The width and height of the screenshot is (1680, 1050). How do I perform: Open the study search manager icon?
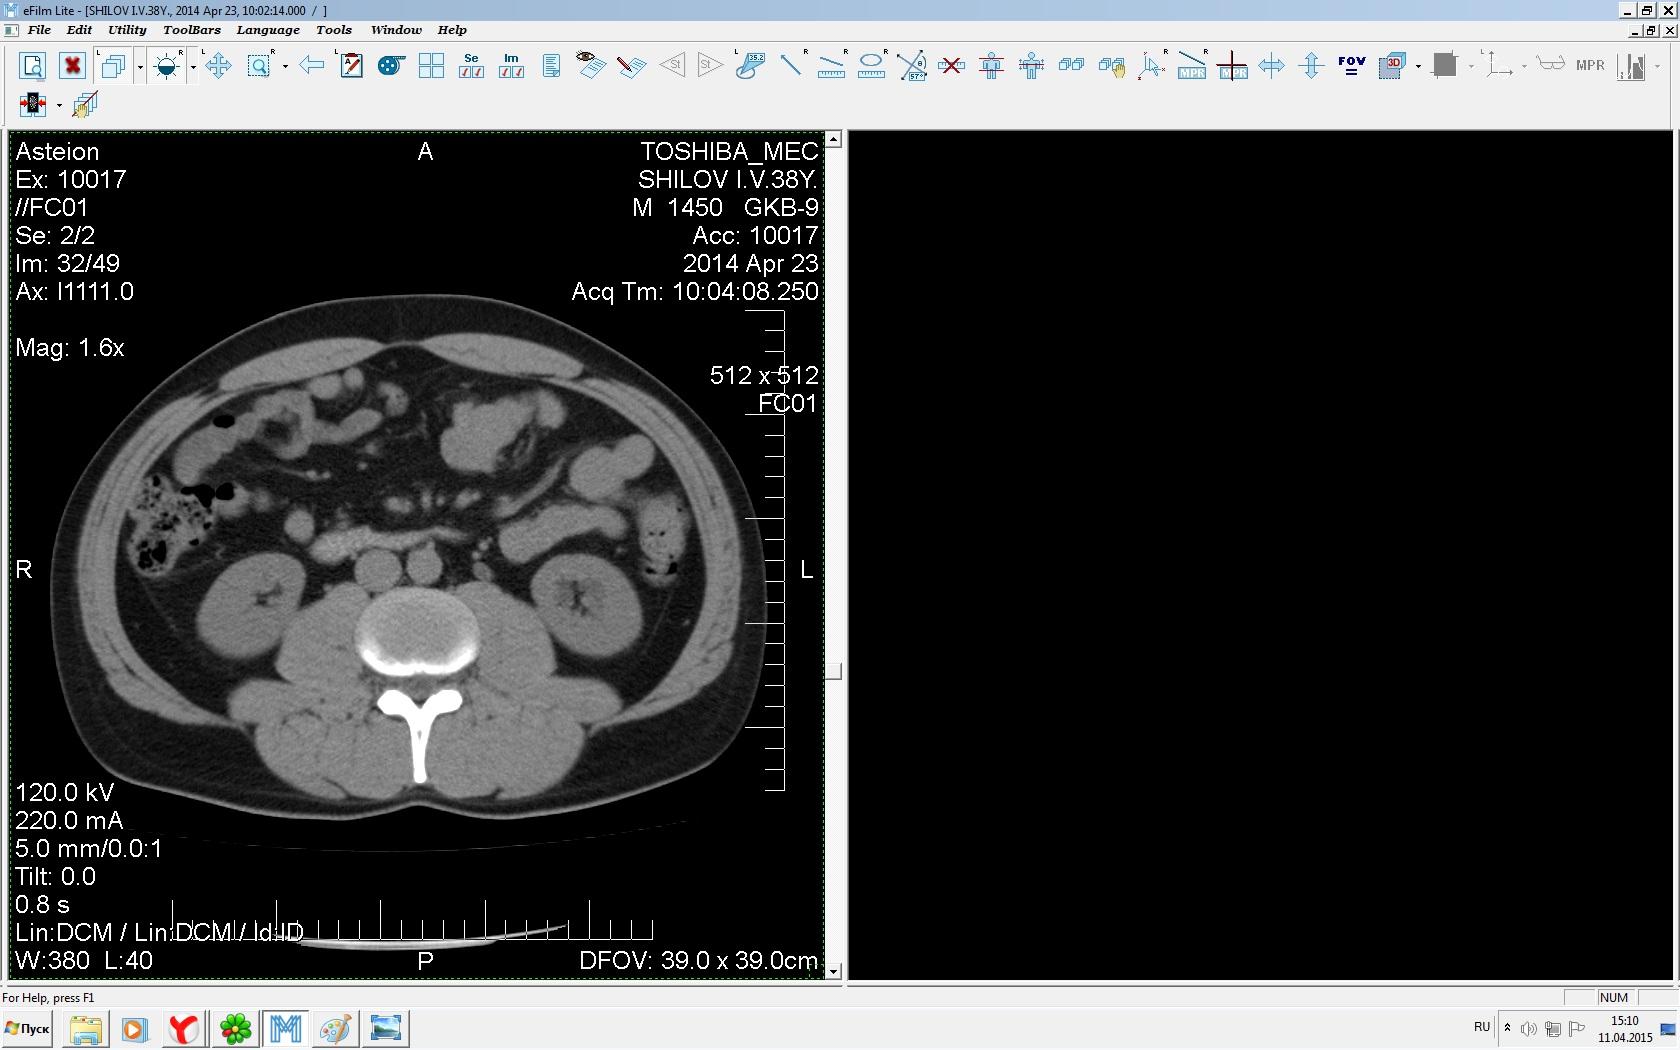[x=32, y=66]
